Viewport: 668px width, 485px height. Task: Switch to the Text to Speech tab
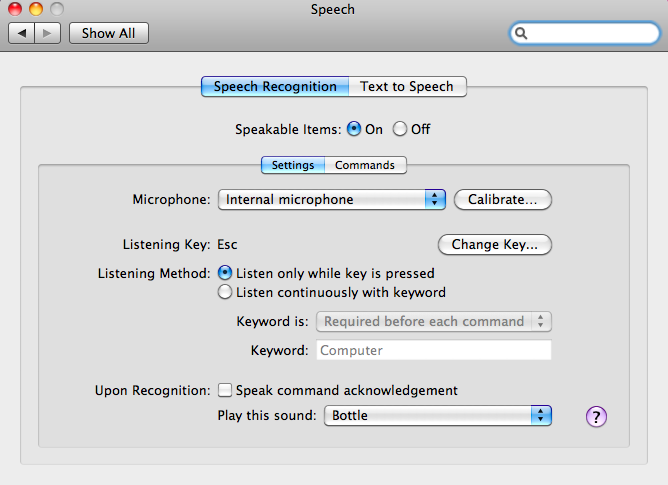[x=407, y=87]
